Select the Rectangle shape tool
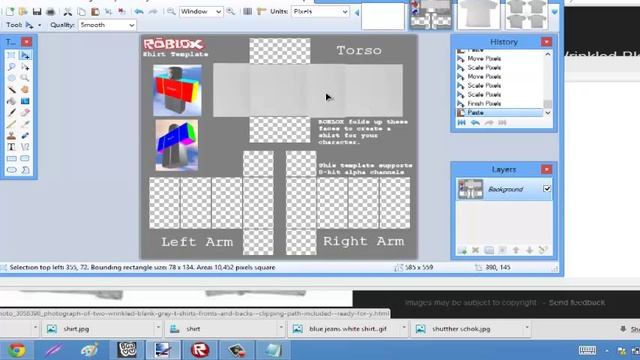This screenshot has width=640, height=360. click(x=11, y=158)
